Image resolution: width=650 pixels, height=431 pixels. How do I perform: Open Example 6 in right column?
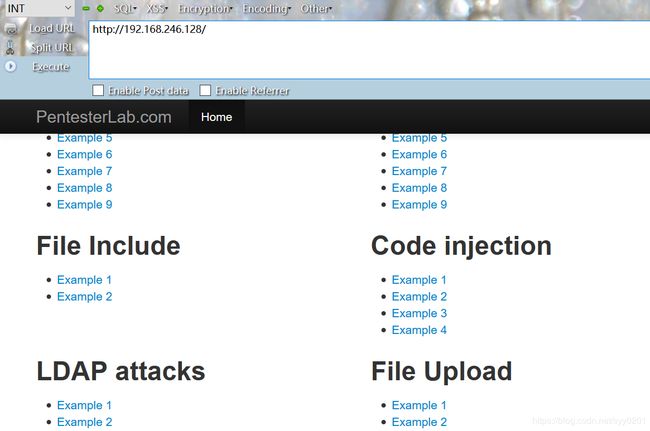click(x=419, y=155)
